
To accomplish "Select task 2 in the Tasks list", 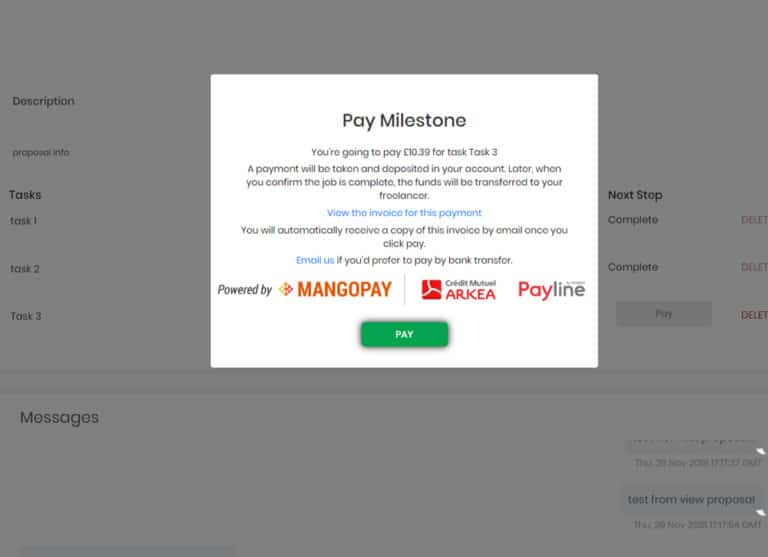I will 25,268.
